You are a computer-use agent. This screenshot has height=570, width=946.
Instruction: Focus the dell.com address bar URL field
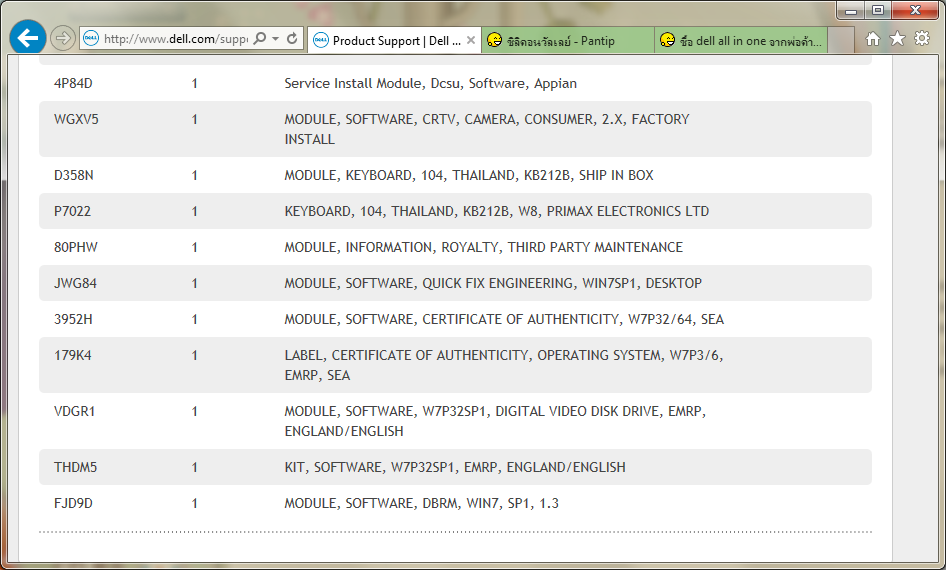tap(175, 39)
